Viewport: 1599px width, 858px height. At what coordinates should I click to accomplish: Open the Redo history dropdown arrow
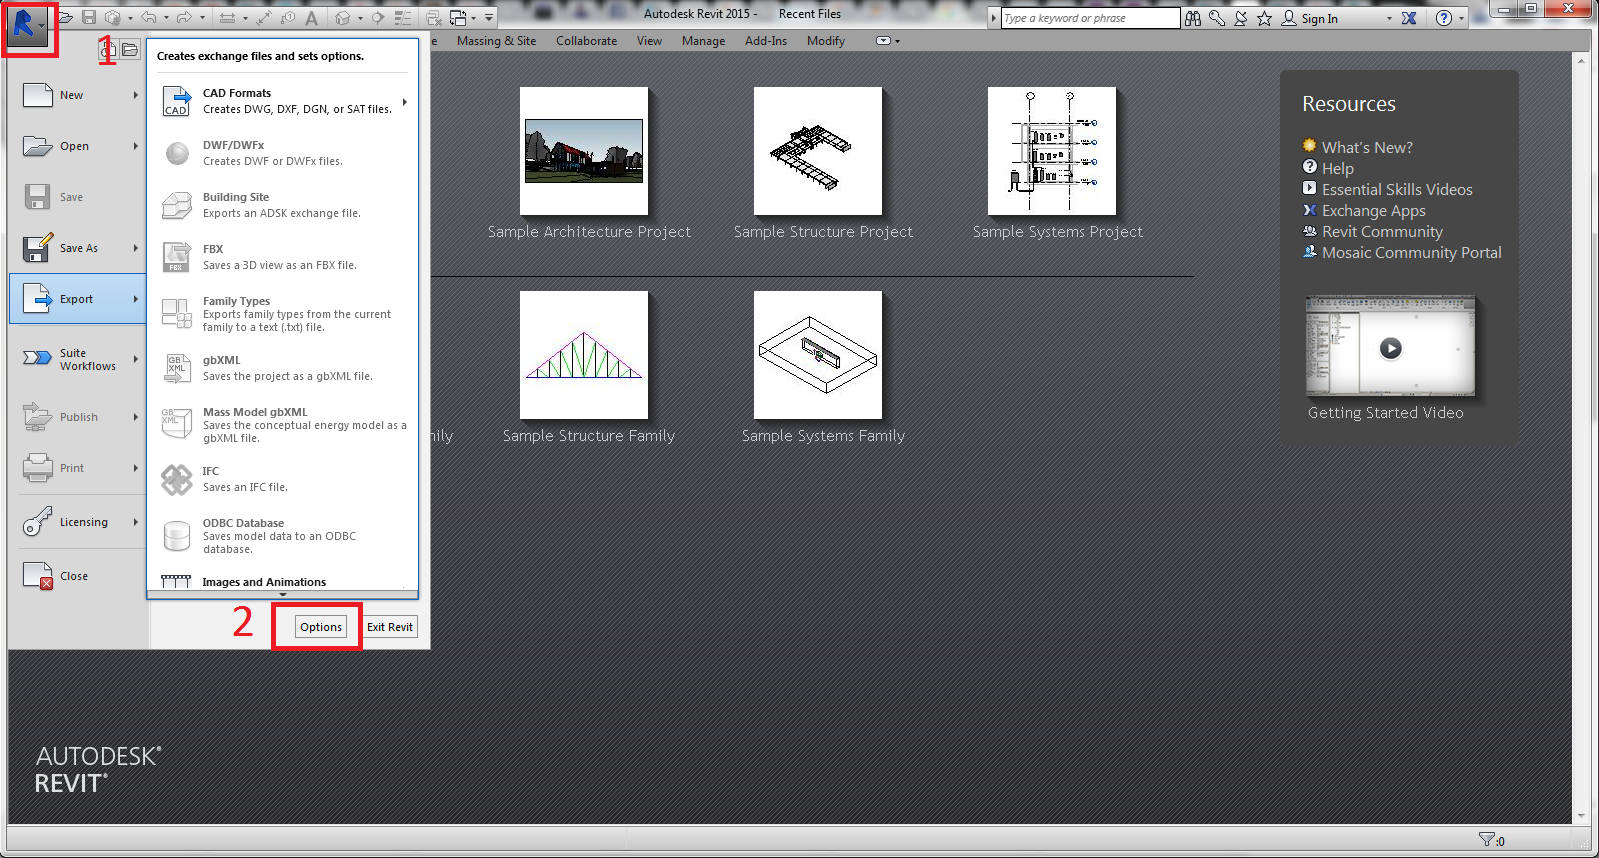[202, 18]
